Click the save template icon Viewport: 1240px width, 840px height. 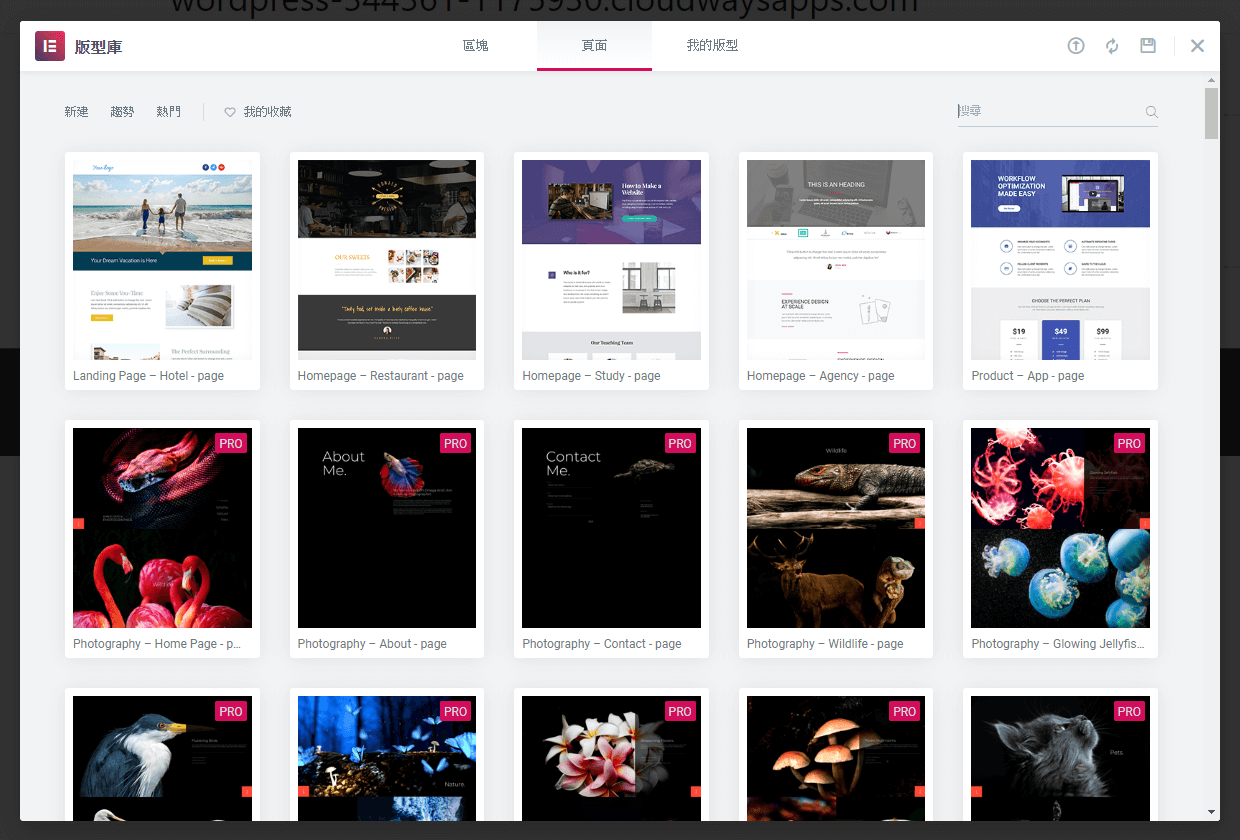tap(1148, 46)
